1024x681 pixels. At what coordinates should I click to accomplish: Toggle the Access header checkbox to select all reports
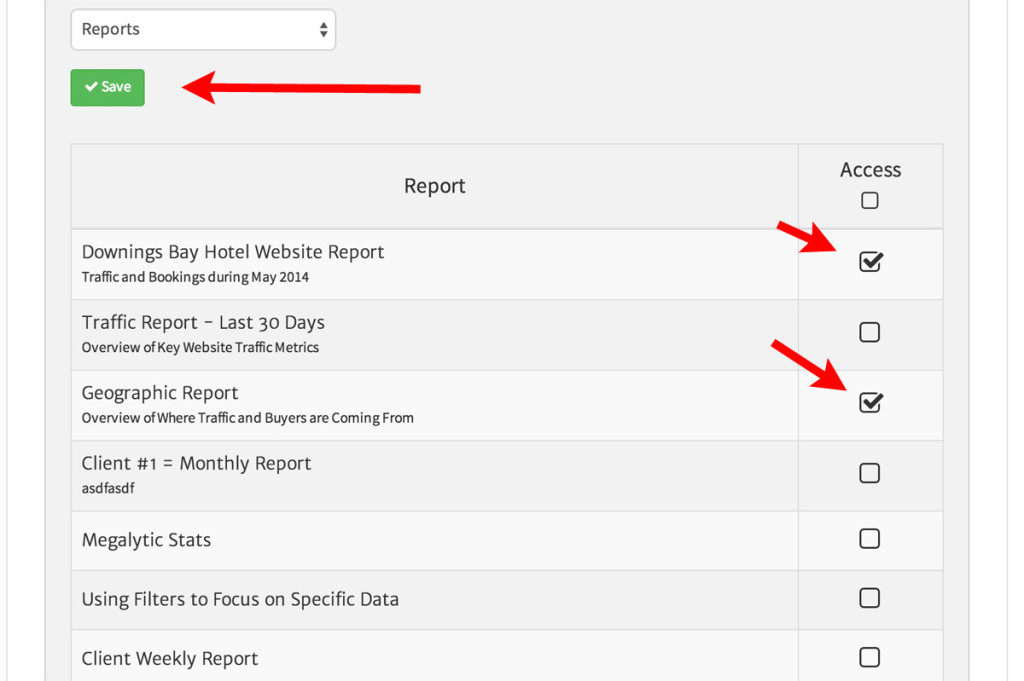click(869, 200)
